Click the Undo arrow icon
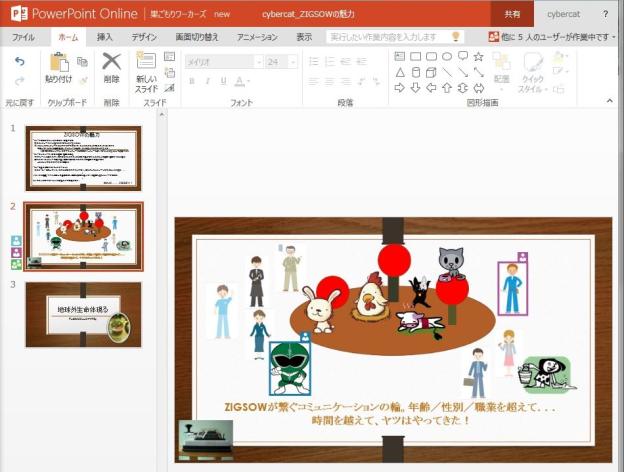Image resolution: width=624 pixels, height=472 pixels. (x=20, y=61)
